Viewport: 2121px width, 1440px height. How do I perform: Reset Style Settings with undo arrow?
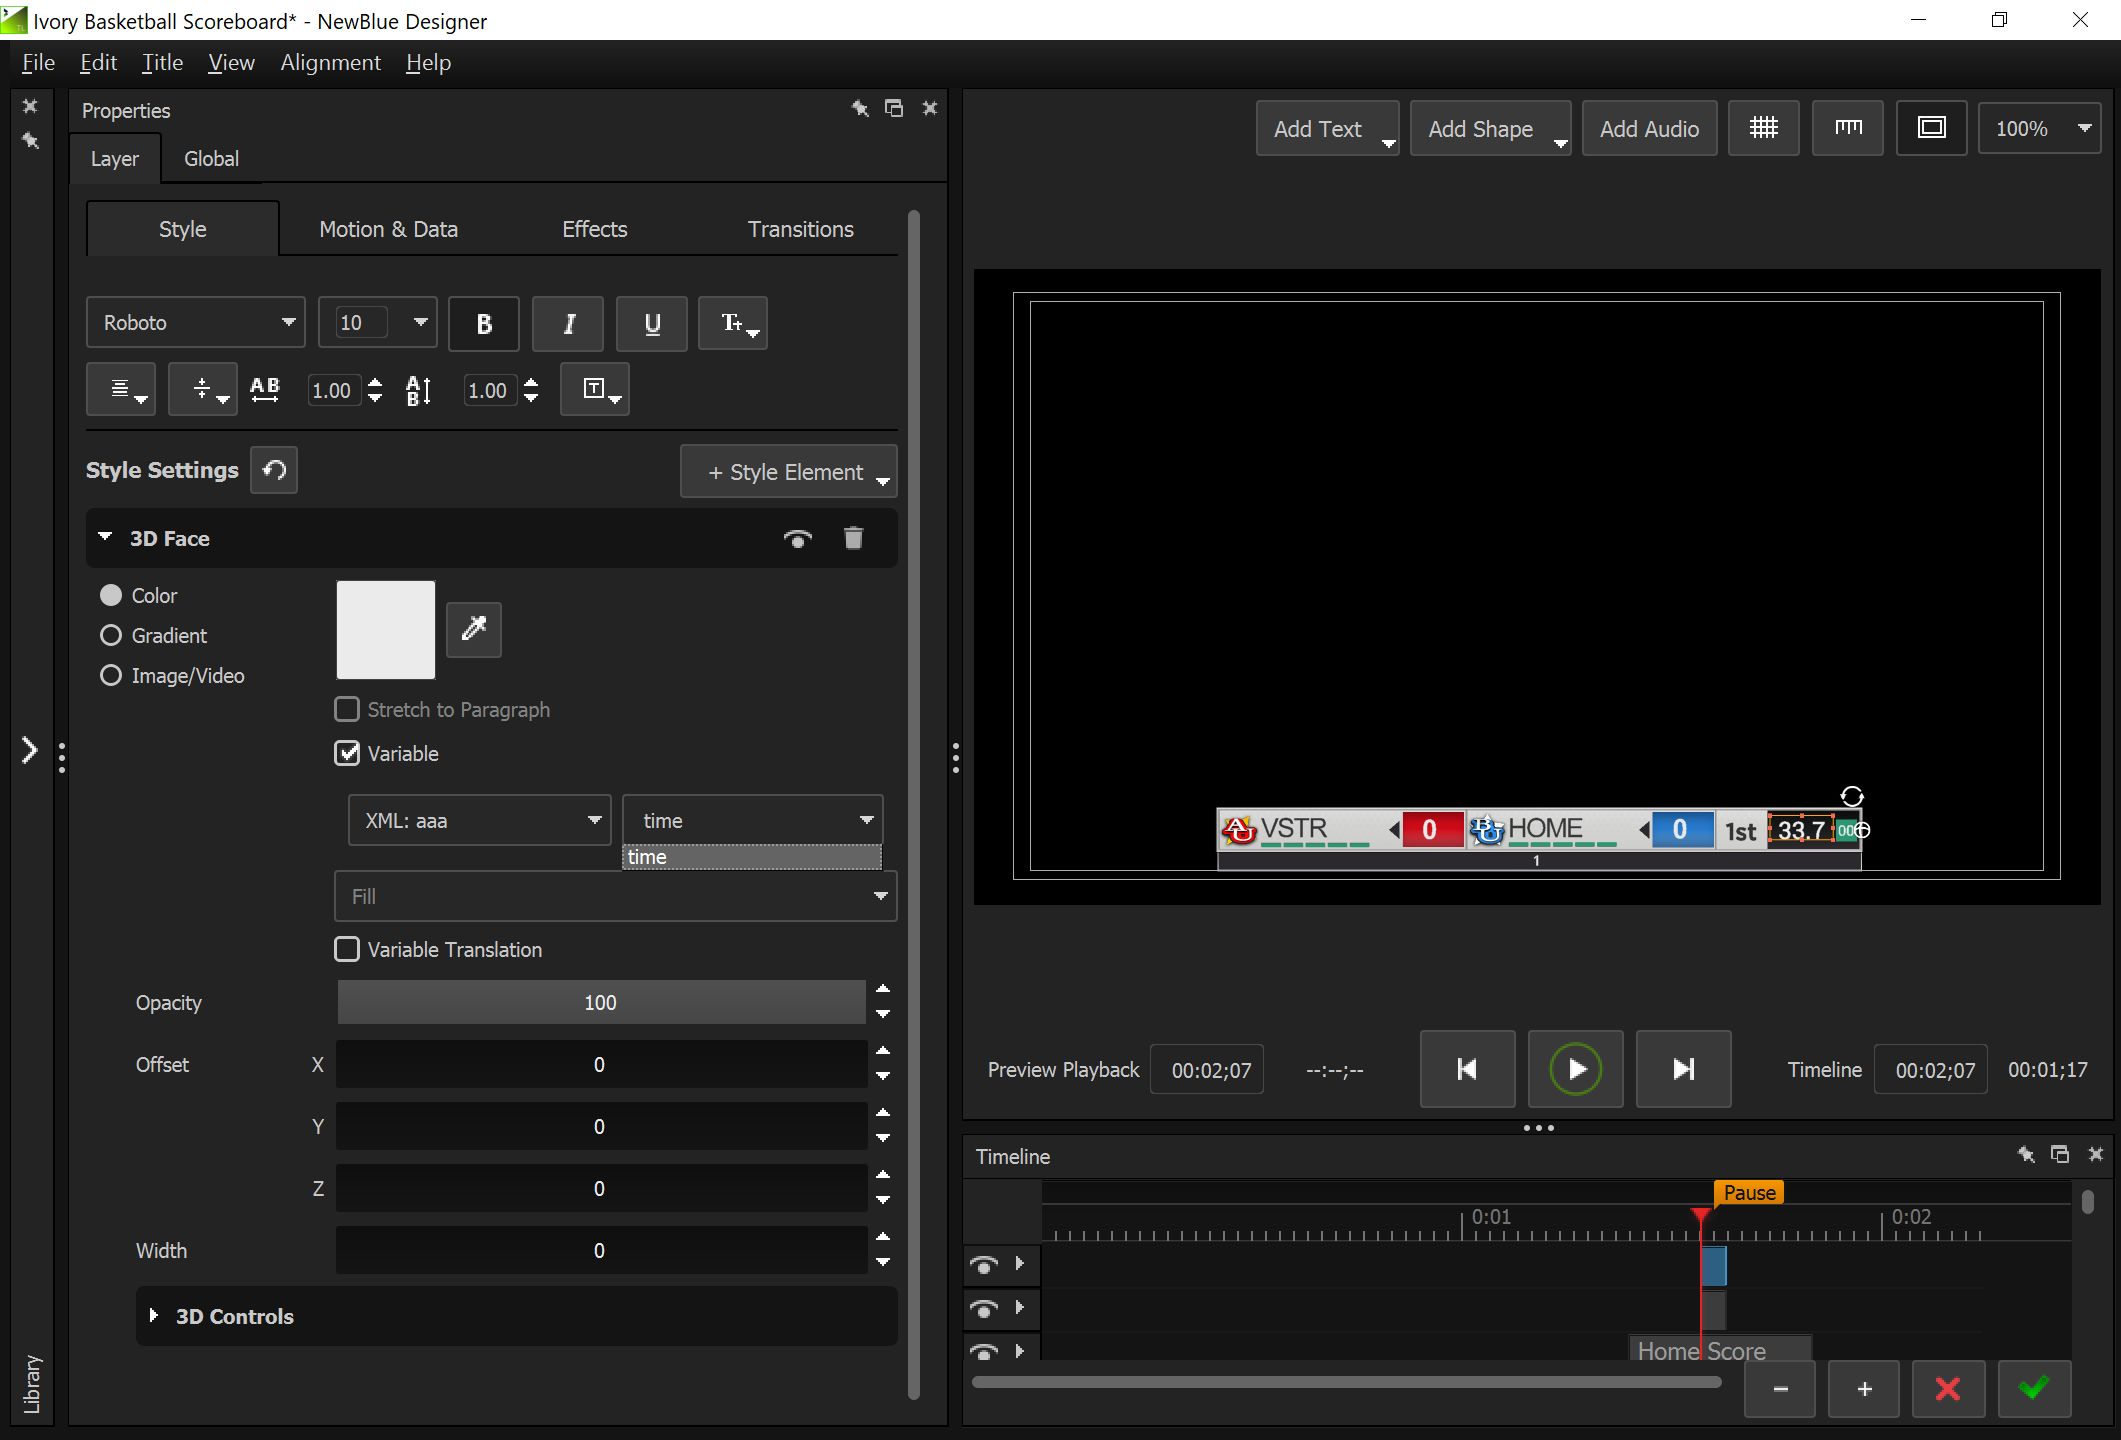point(274,470)
